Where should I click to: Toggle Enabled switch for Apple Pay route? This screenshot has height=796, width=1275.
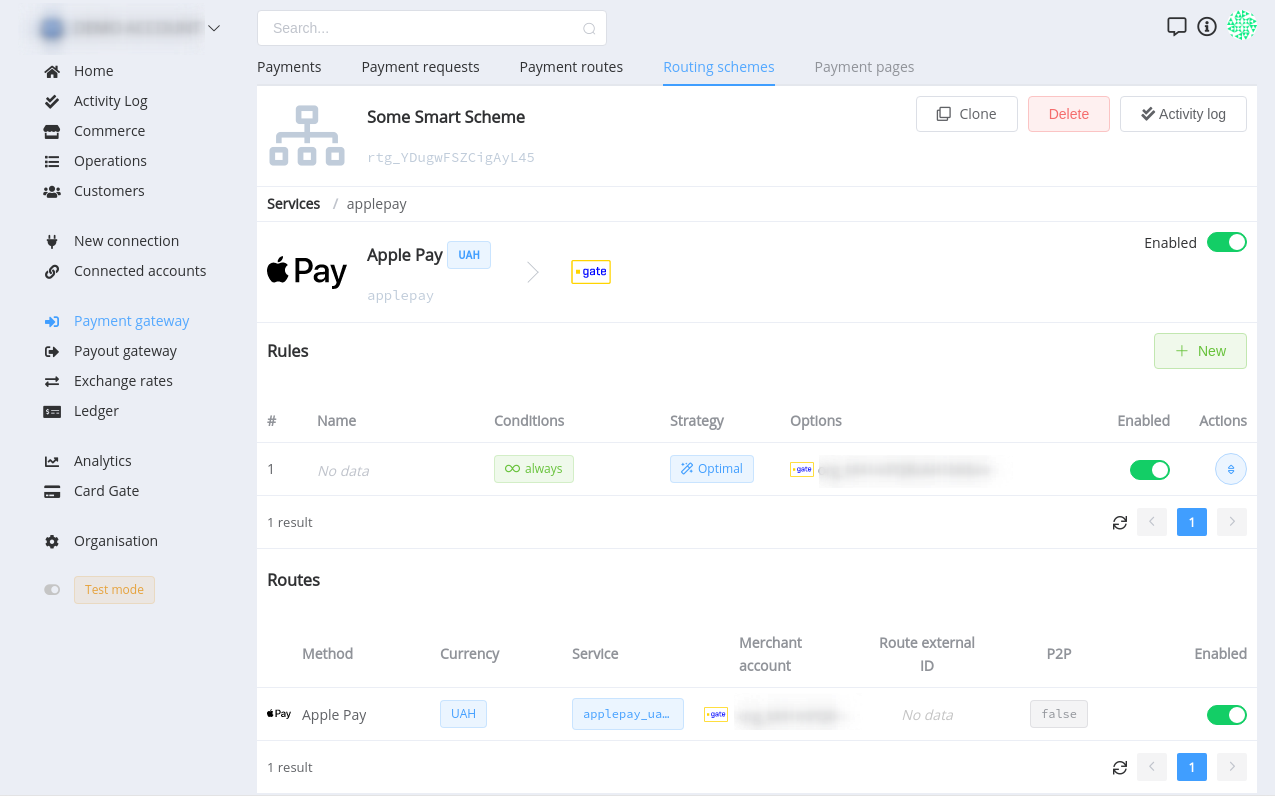click(1227, 714)
